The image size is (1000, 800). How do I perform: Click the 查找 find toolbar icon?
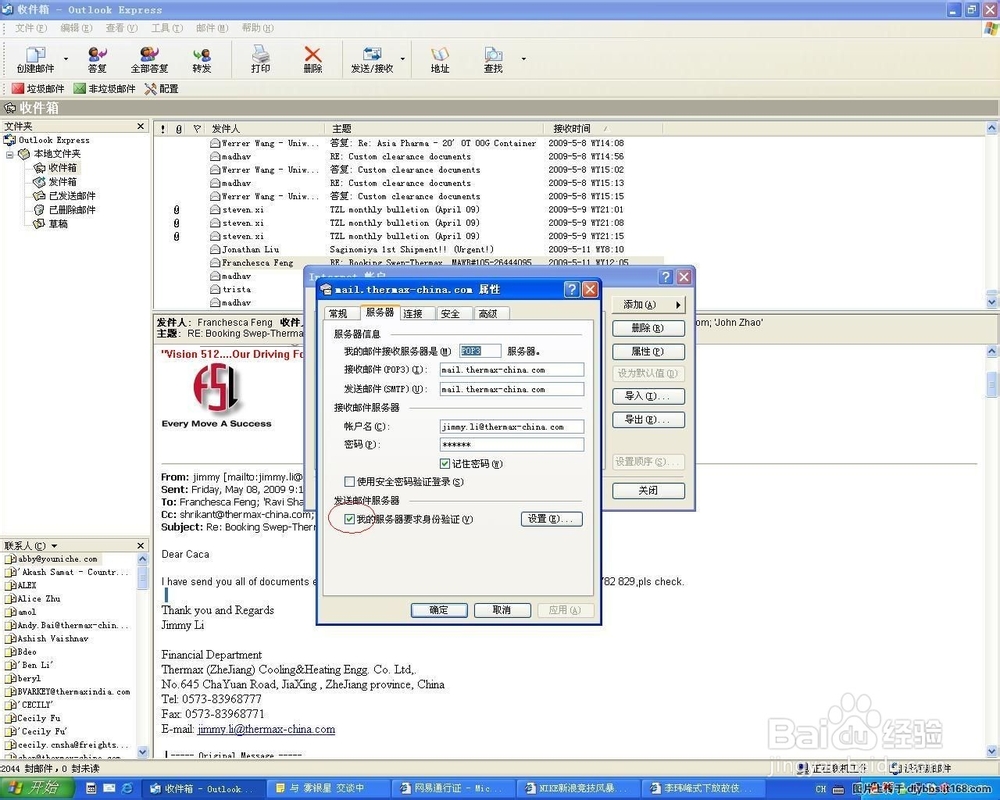point(493,59)
